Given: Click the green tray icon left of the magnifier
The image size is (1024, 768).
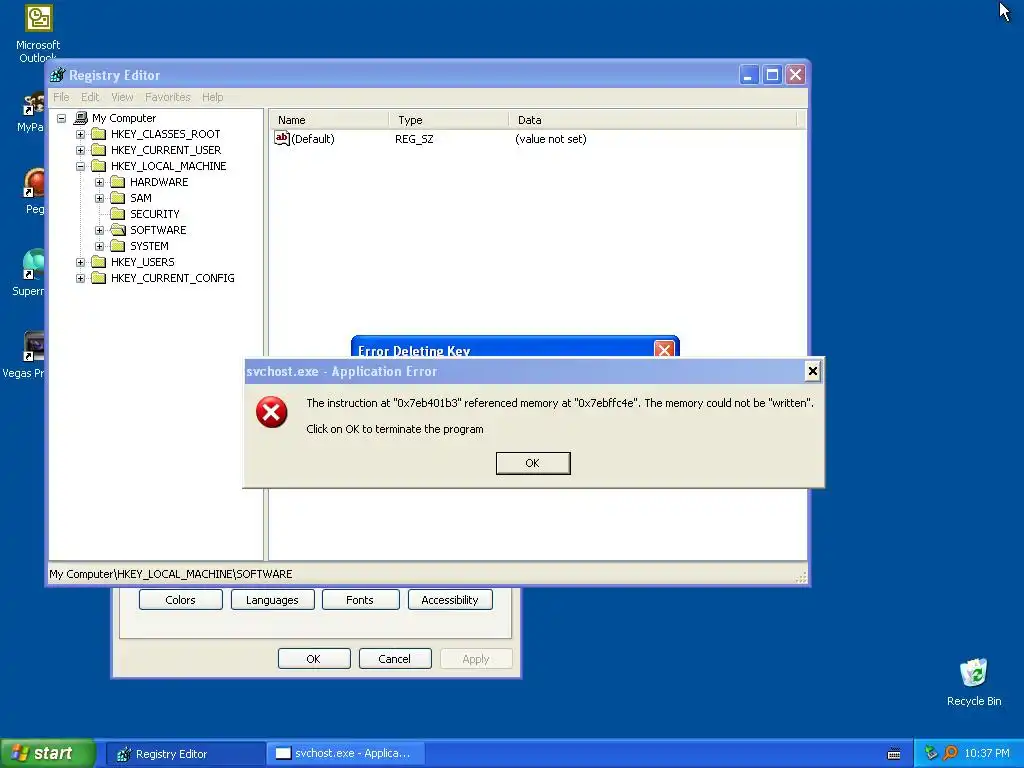Looking at the screenshot, I should [x=931, y=754].
